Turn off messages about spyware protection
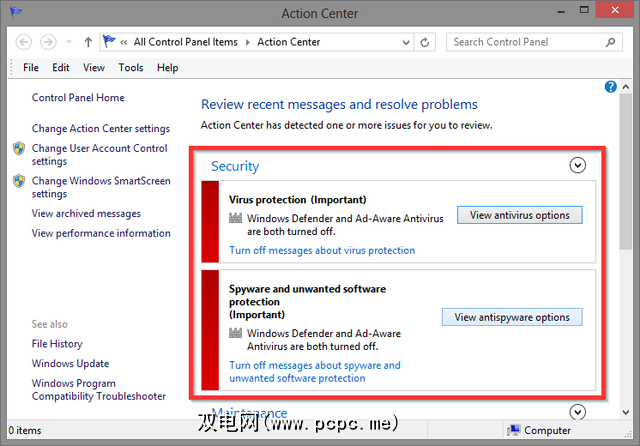Image resolution: width=640 pixels, height=446 pixels. pos(315,372)
